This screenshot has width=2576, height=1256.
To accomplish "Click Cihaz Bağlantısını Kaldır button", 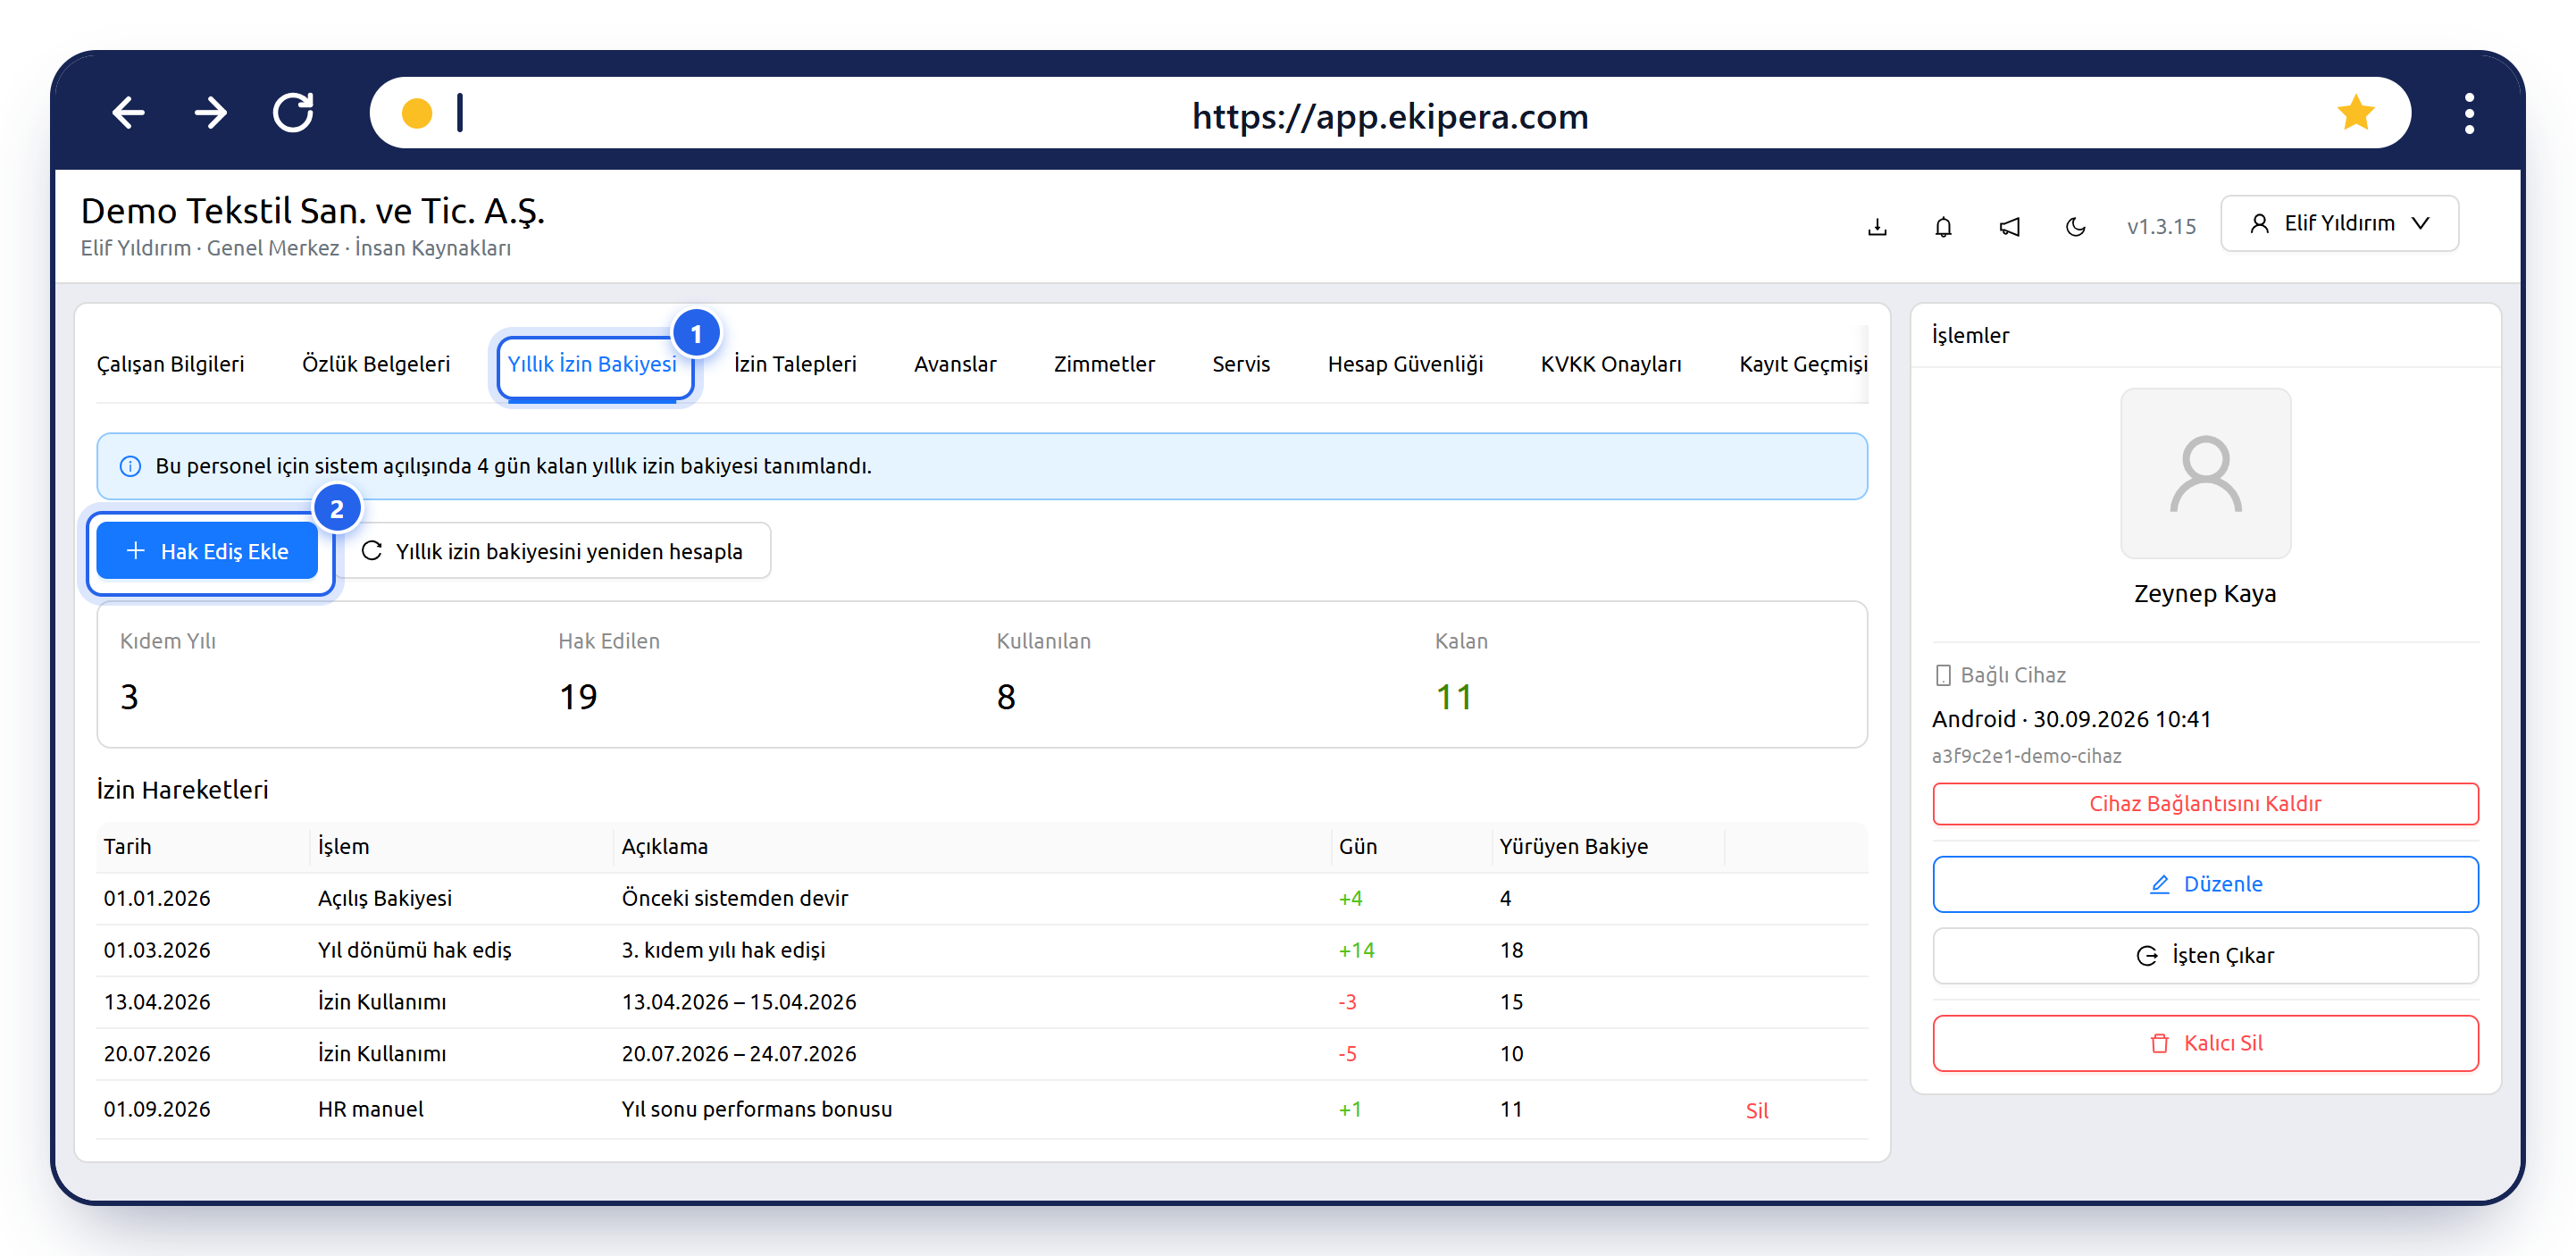I will click(x=2205, y=804).
